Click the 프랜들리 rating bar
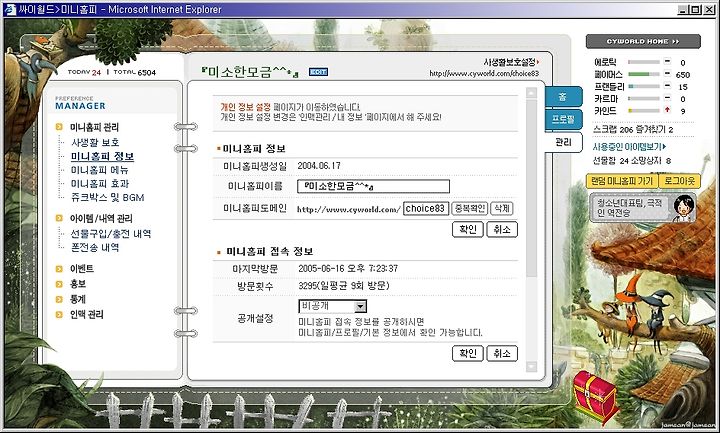The image size is (720, 433). [x=644, y=86]
